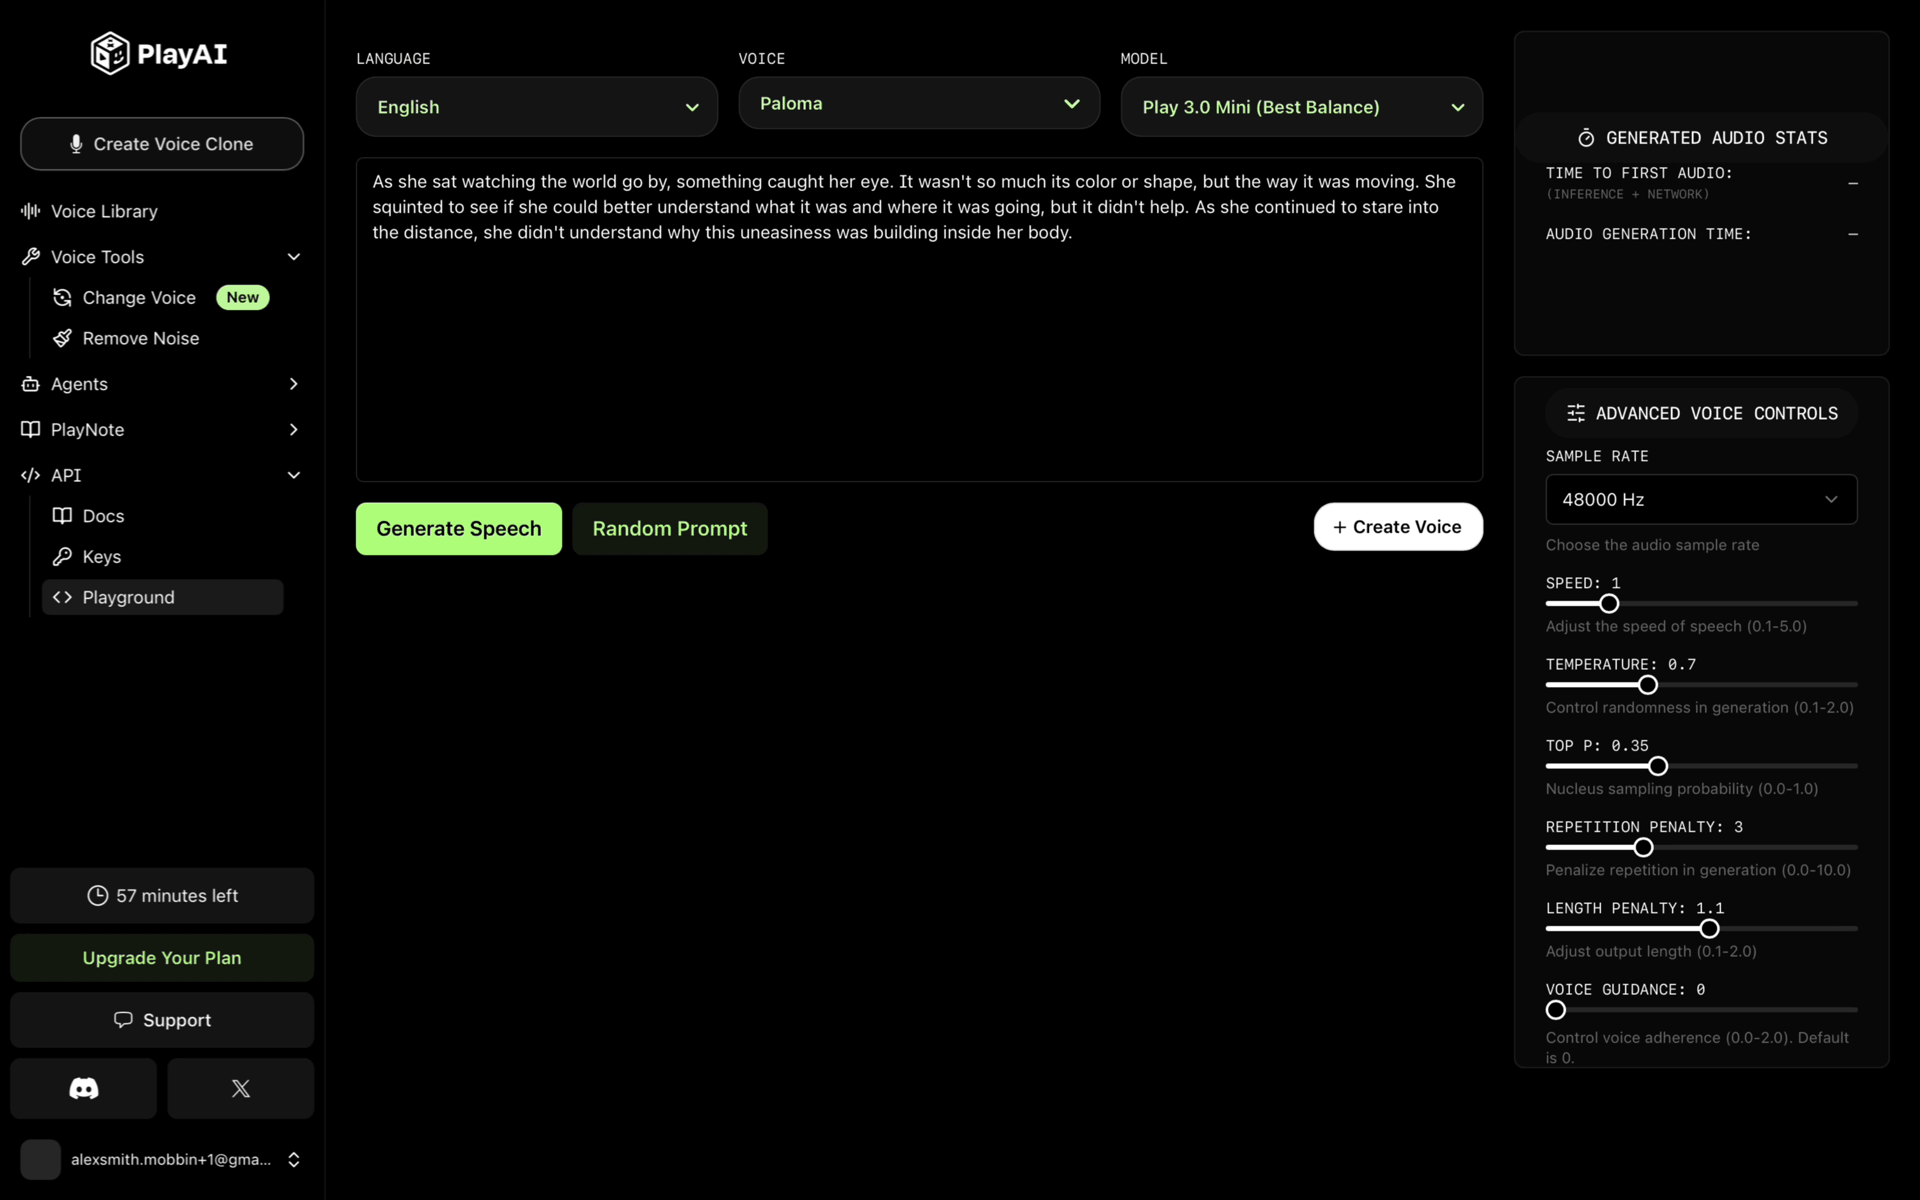Expand the Agents section chevron

point(294,384)
